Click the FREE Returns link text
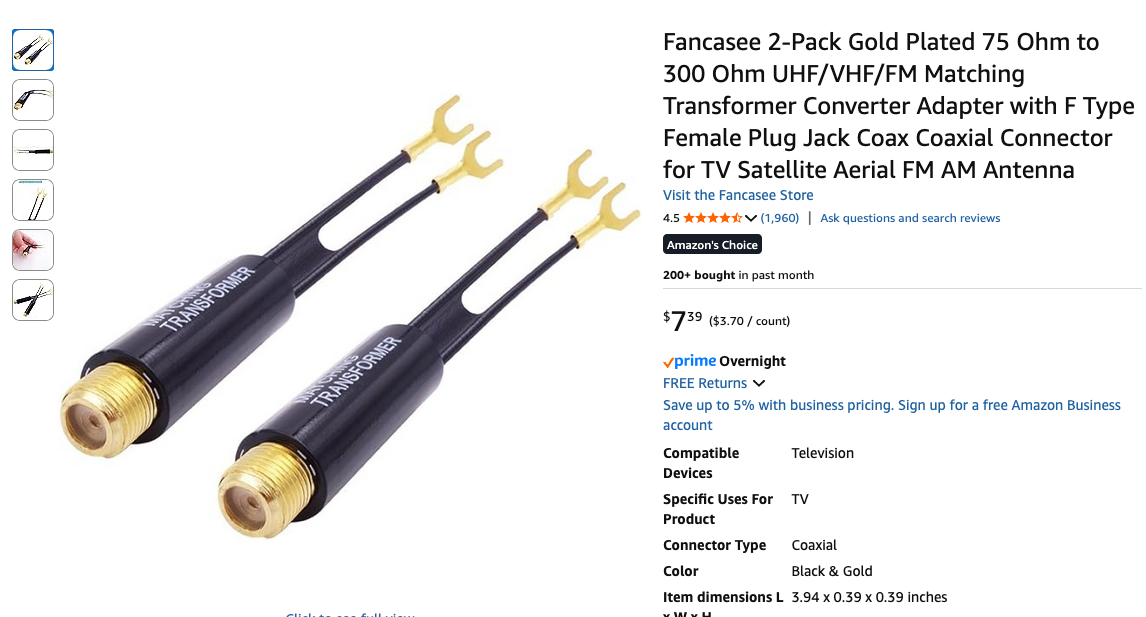 click(705, 383)
